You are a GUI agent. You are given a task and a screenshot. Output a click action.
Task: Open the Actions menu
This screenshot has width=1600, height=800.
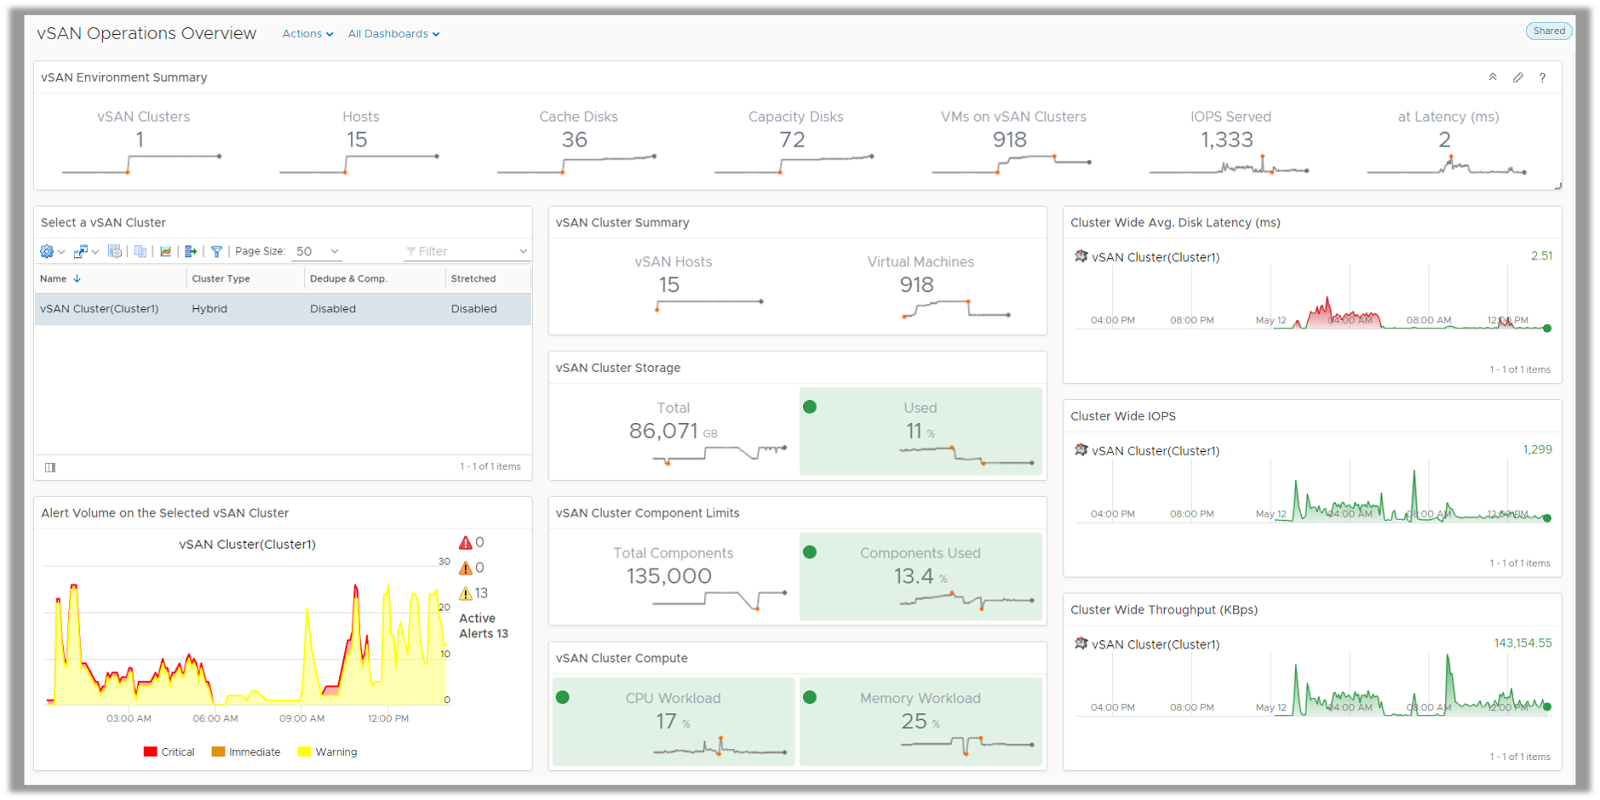click(x=307, y=34)
